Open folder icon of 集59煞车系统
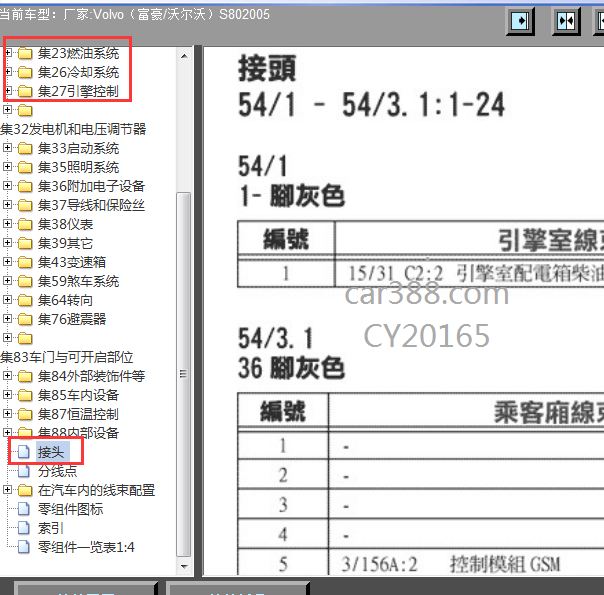Screen dimensions: 604x595 [25, 281]
